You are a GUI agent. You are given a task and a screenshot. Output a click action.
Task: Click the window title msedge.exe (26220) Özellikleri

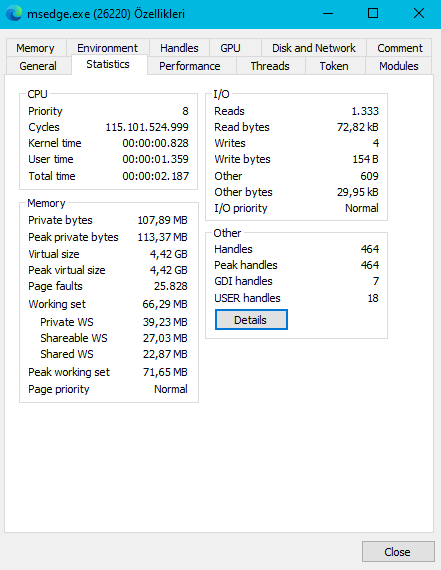(x=106, y=14)
